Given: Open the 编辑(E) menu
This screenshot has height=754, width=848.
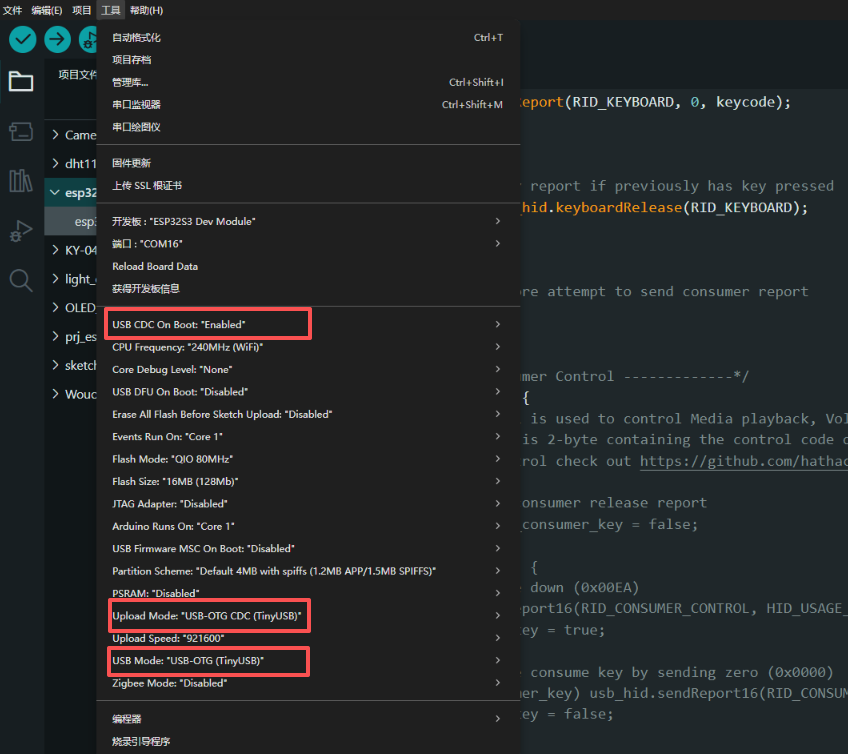Looking at the screenshot, I should [47, 10].
